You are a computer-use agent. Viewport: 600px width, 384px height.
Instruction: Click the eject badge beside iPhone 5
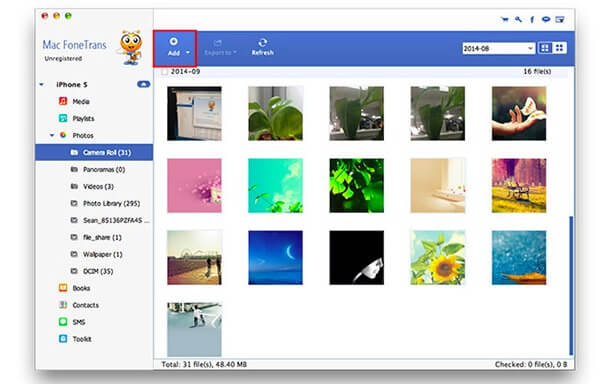coord(143,84)
